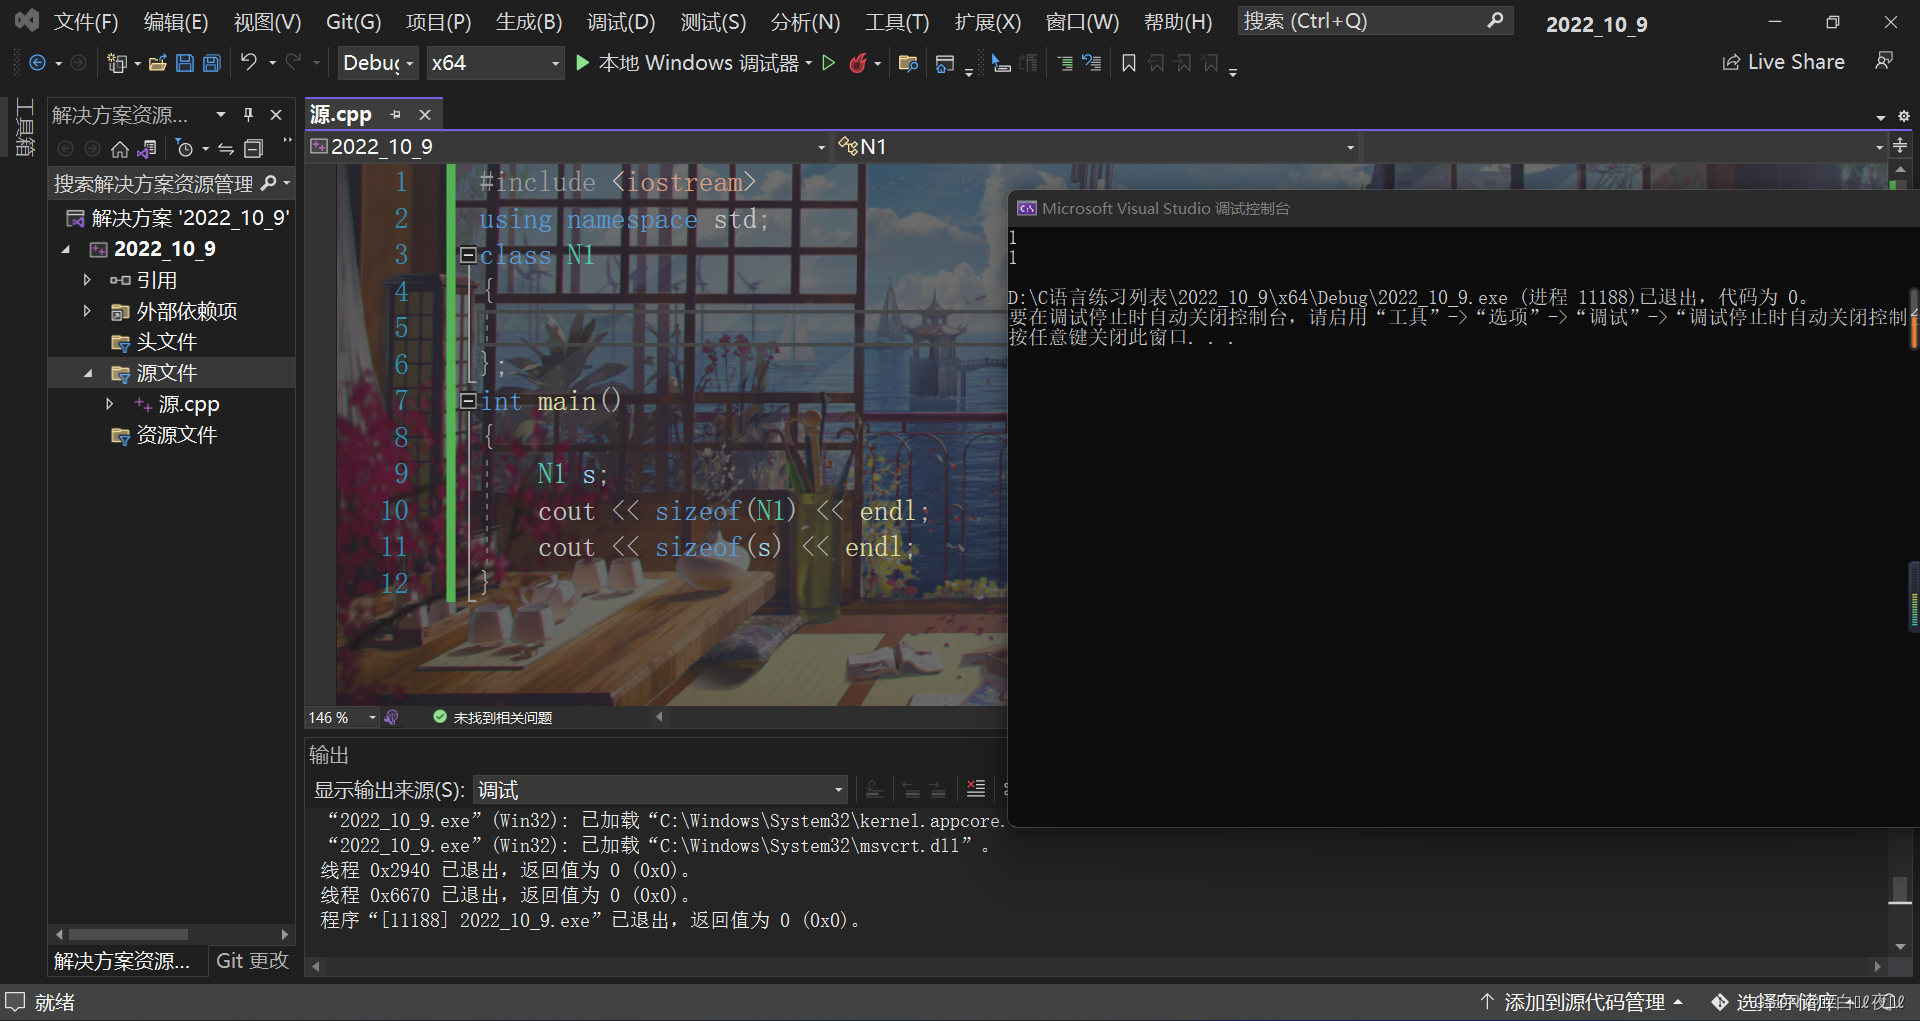Viewport: 1920px width, 1021px height.
Task: Open the 文件(F) menu
Action: [85, 22]
